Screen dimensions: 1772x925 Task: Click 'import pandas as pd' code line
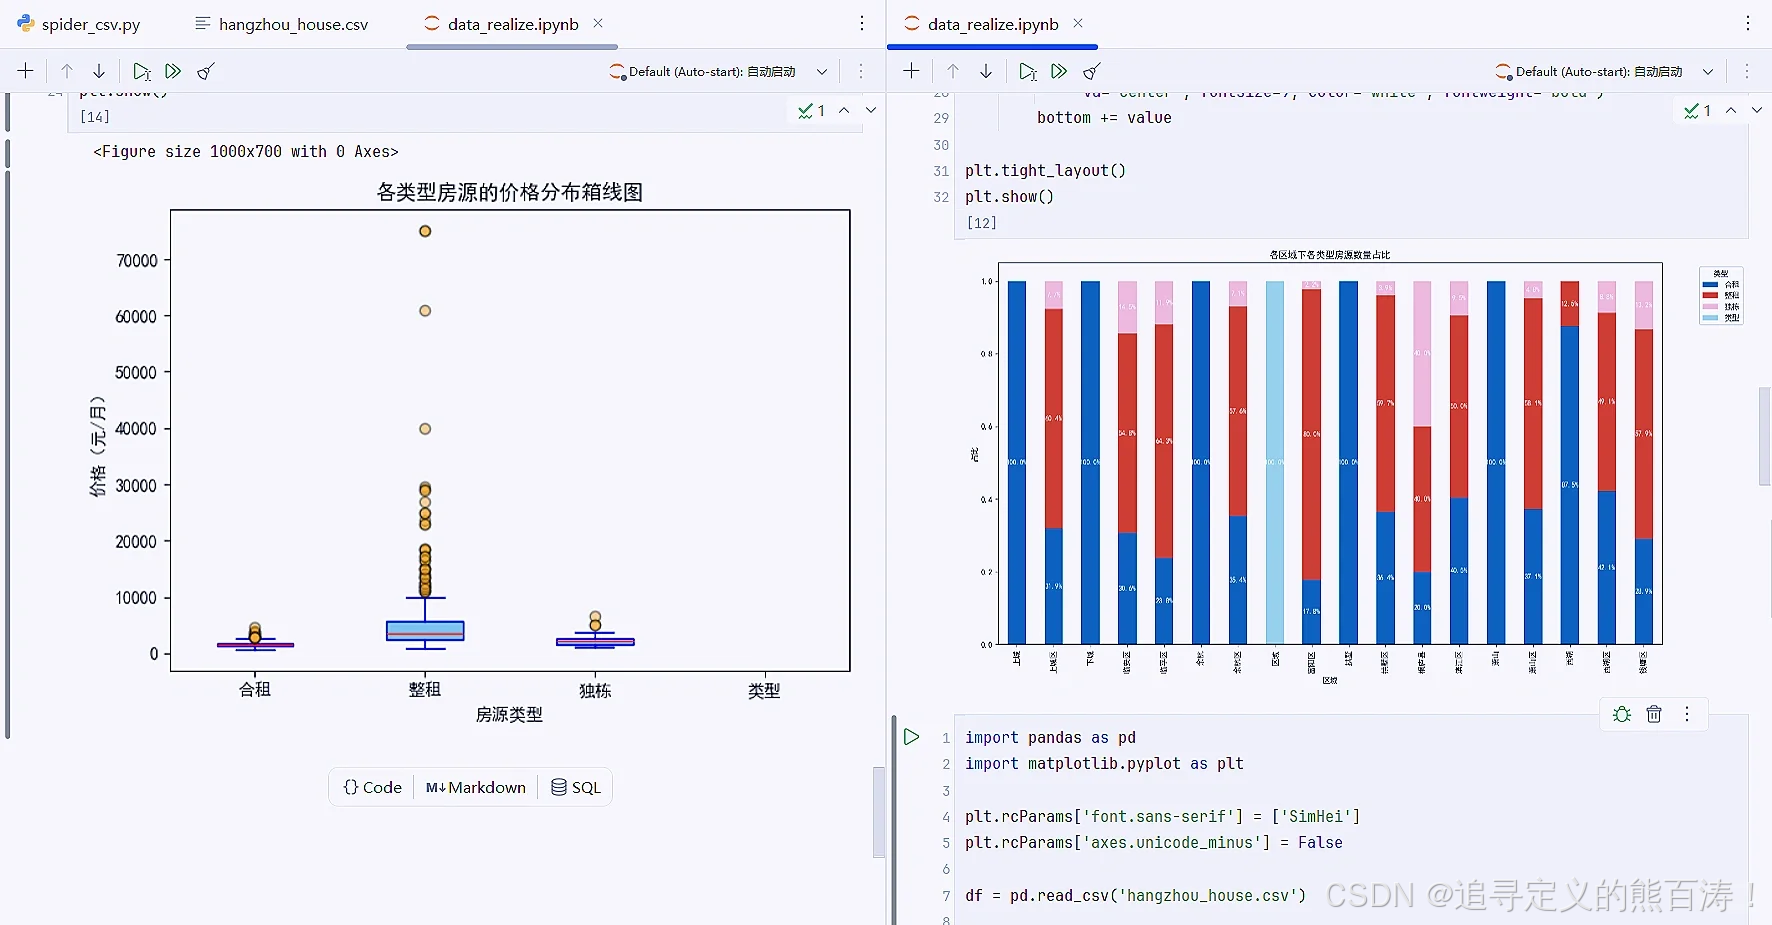(x=1050, y=738)
